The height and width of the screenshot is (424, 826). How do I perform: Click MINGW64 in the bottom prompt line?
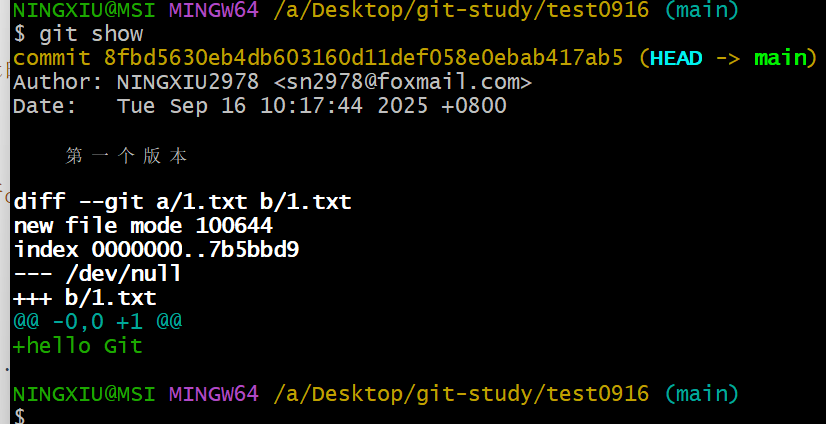coord(213,393)
